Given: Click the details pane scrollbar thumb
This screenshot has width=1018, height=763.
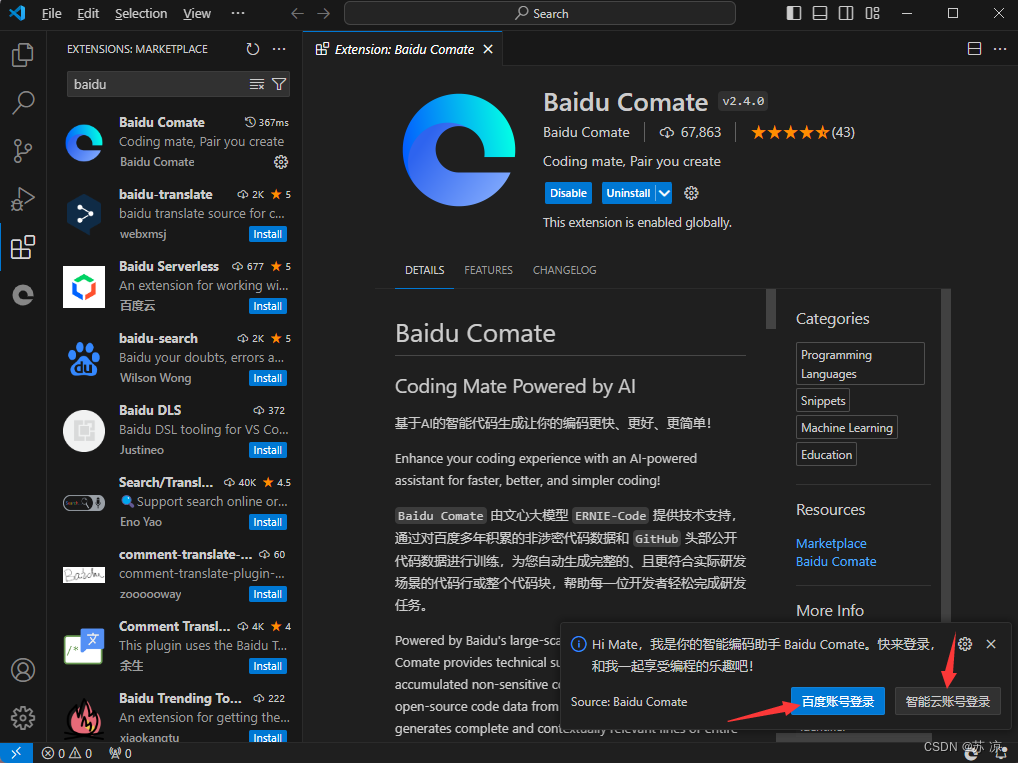Looking at the screenshot, I should (x=771, y=309).
